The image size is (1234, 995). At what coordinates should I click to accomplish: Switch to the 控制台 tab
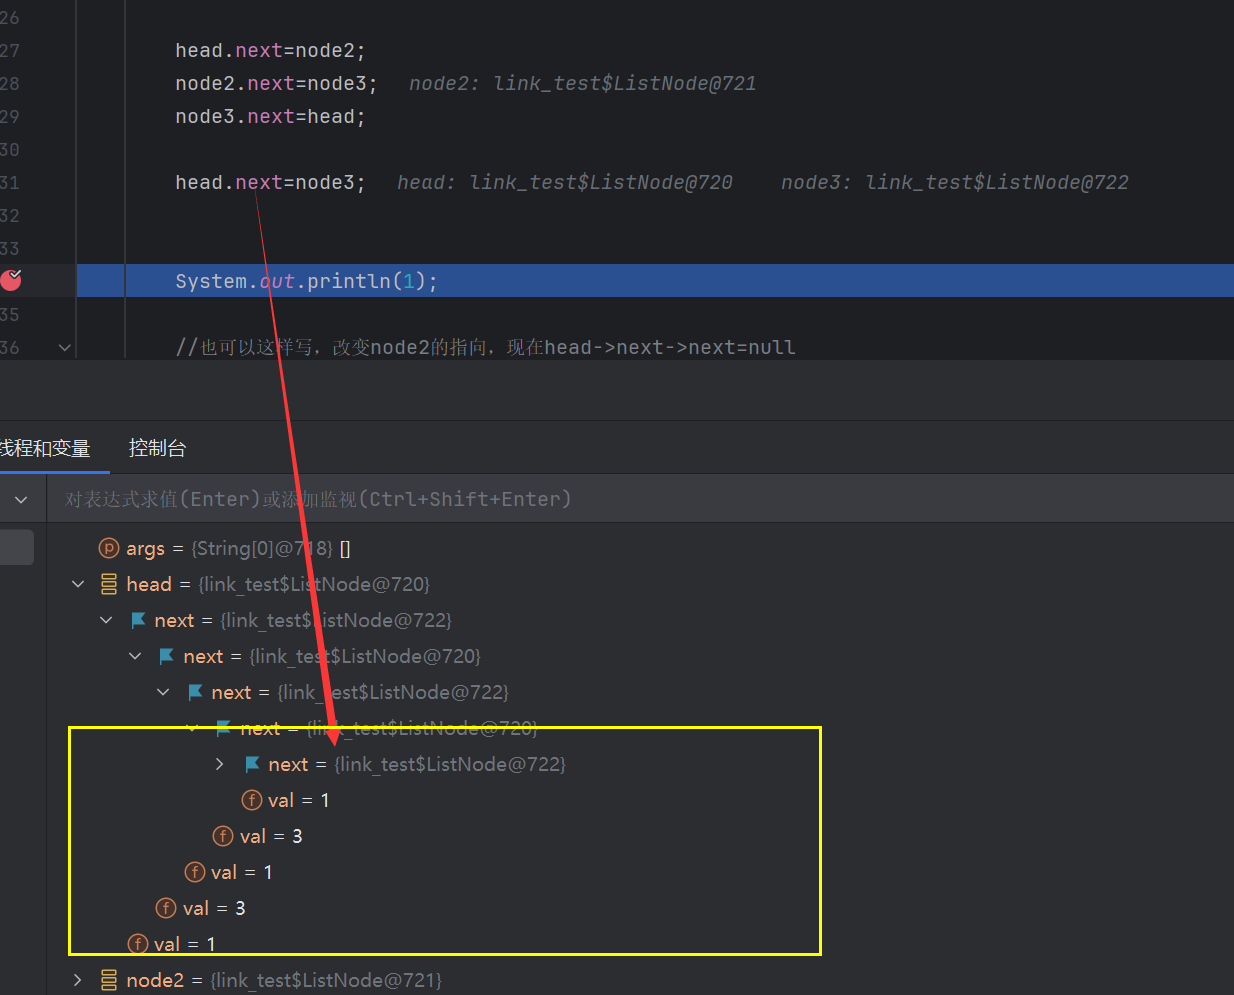(x=157, y=448)
